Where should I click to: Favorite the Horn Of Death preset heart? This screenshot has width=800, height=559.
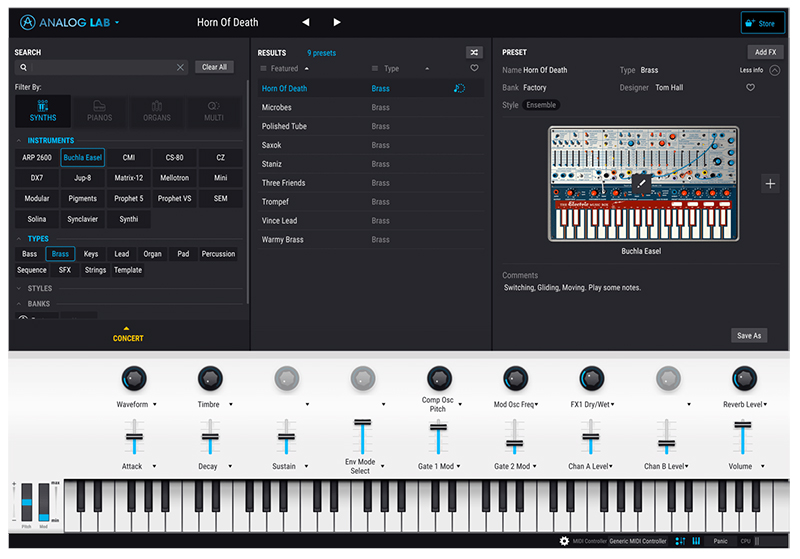tap(751, 87)
